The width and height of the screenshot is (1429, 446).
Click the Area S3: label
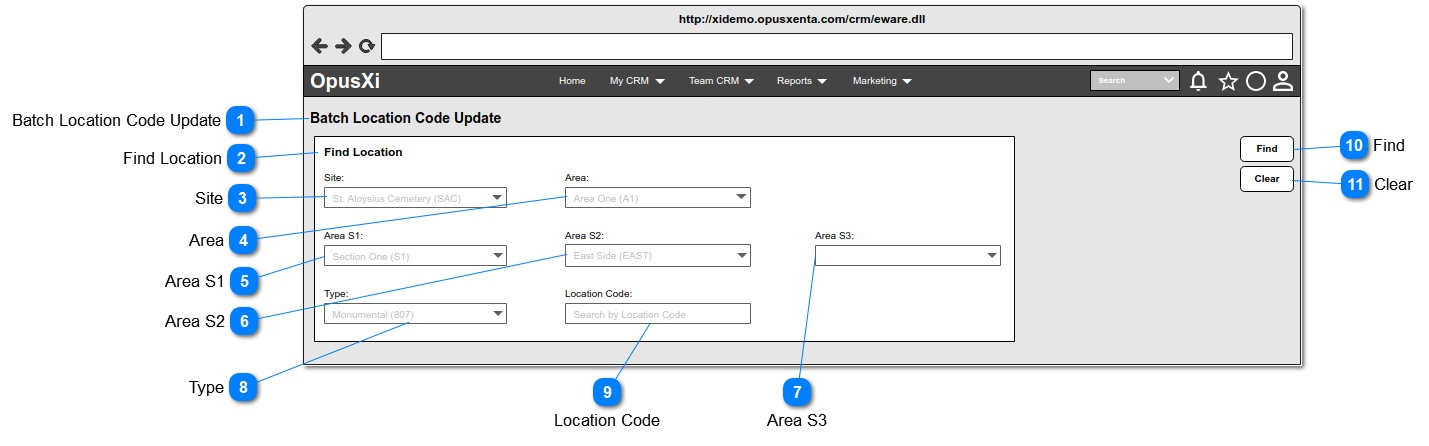834,236
